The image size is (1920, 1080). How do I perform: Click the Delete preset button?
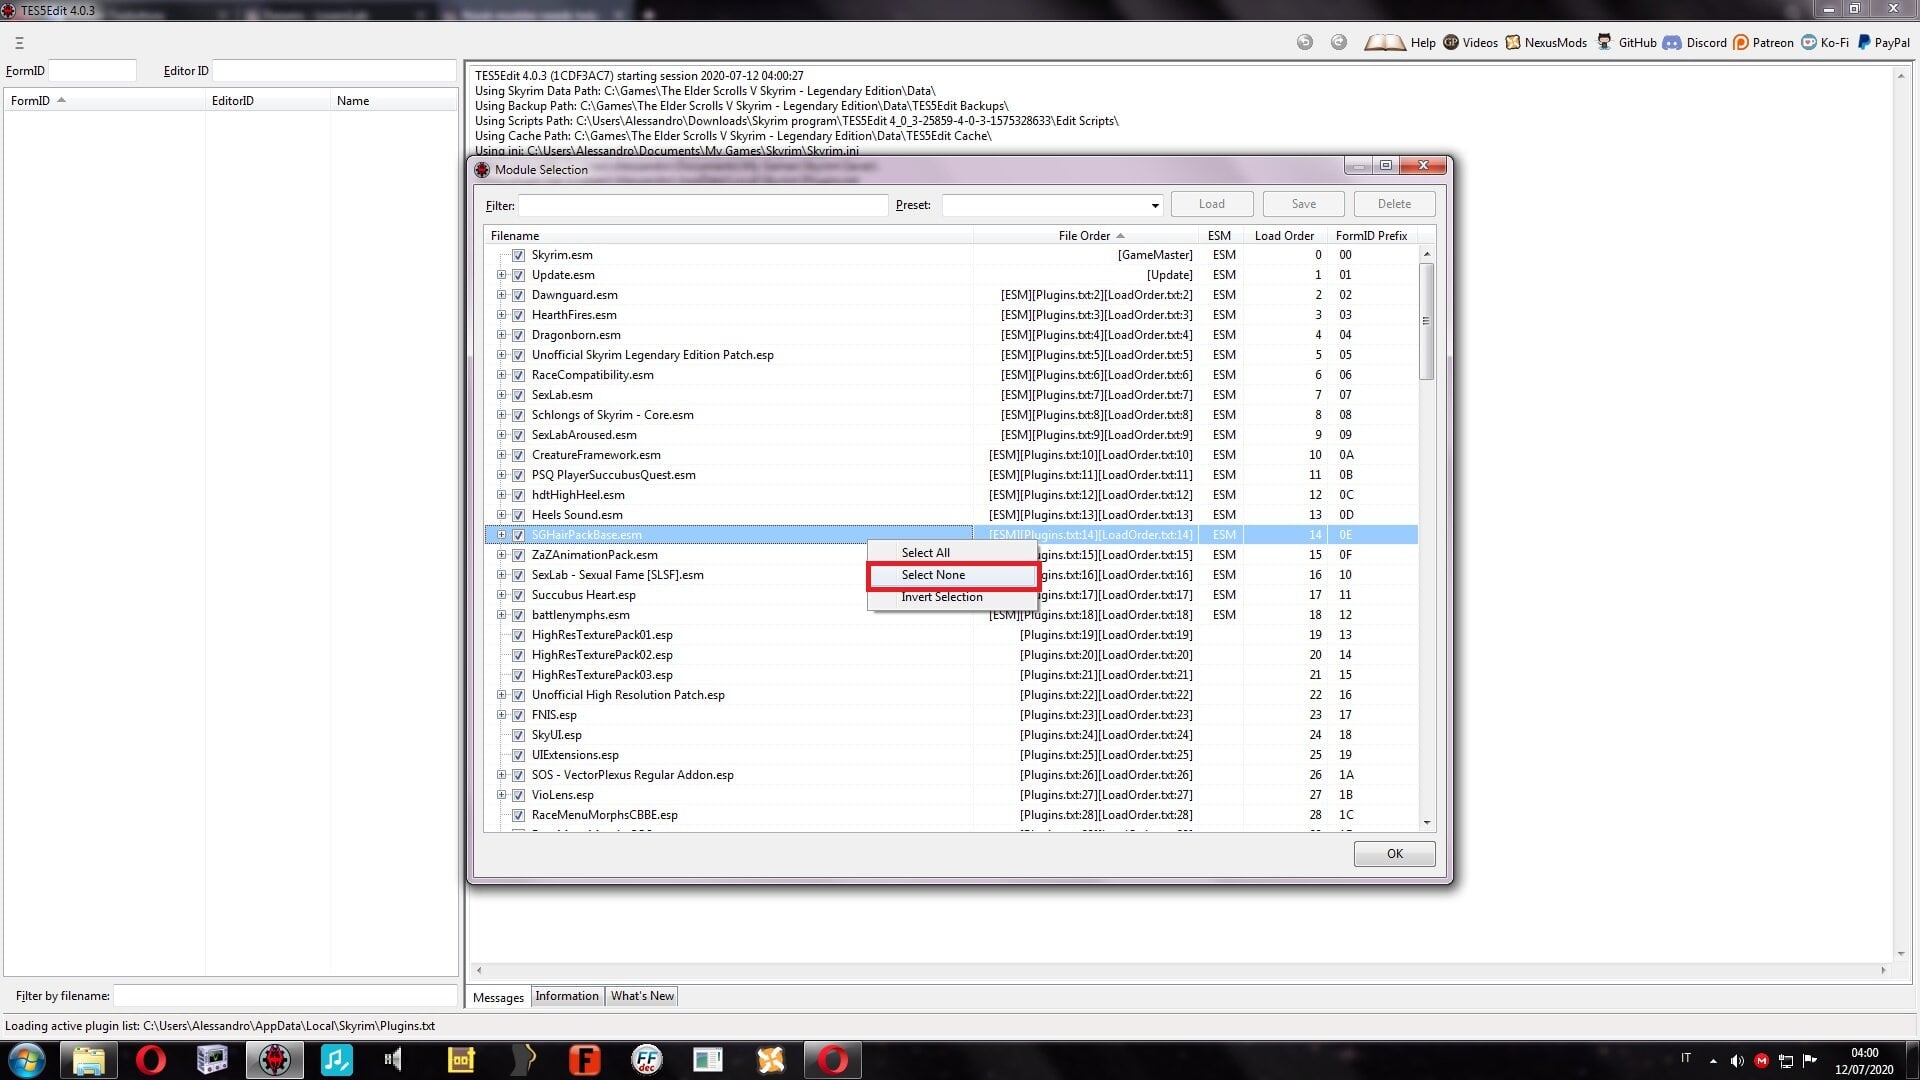pos(1394,204)
